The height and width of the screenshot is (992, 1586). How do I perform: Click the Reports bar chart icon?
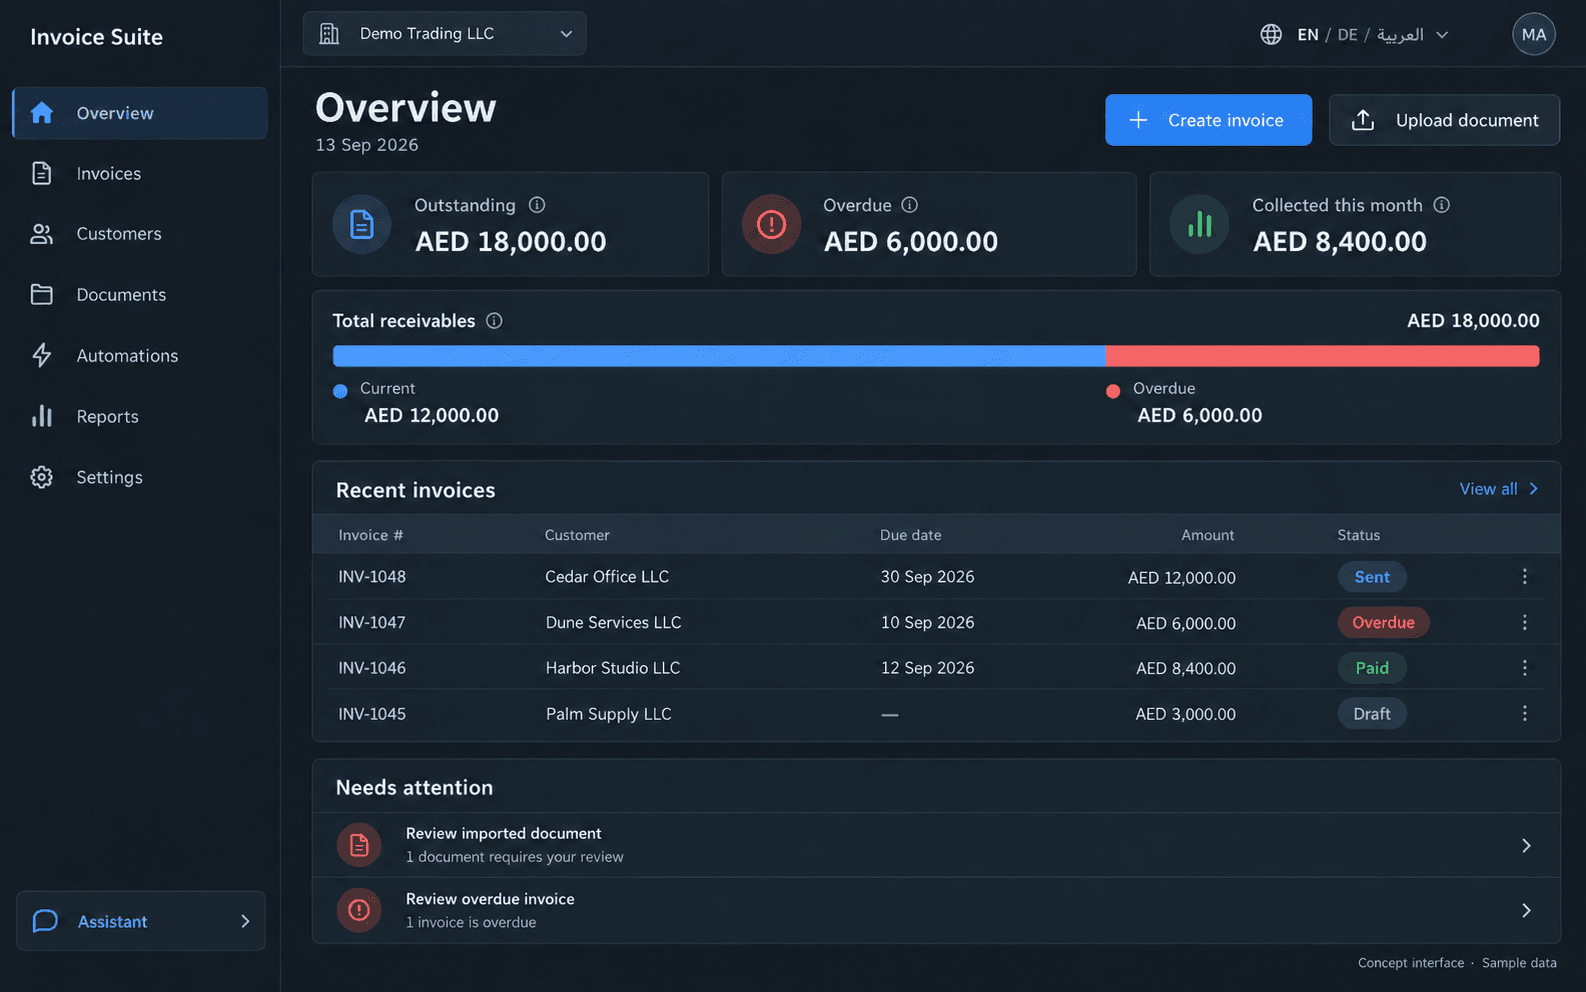tap(41, 416)
